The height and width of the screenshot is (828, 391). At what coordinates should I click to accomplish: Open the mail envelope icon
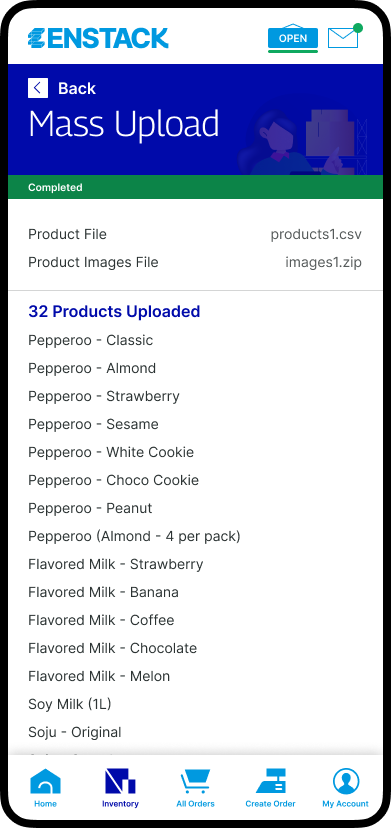click(x=344, y=37)
